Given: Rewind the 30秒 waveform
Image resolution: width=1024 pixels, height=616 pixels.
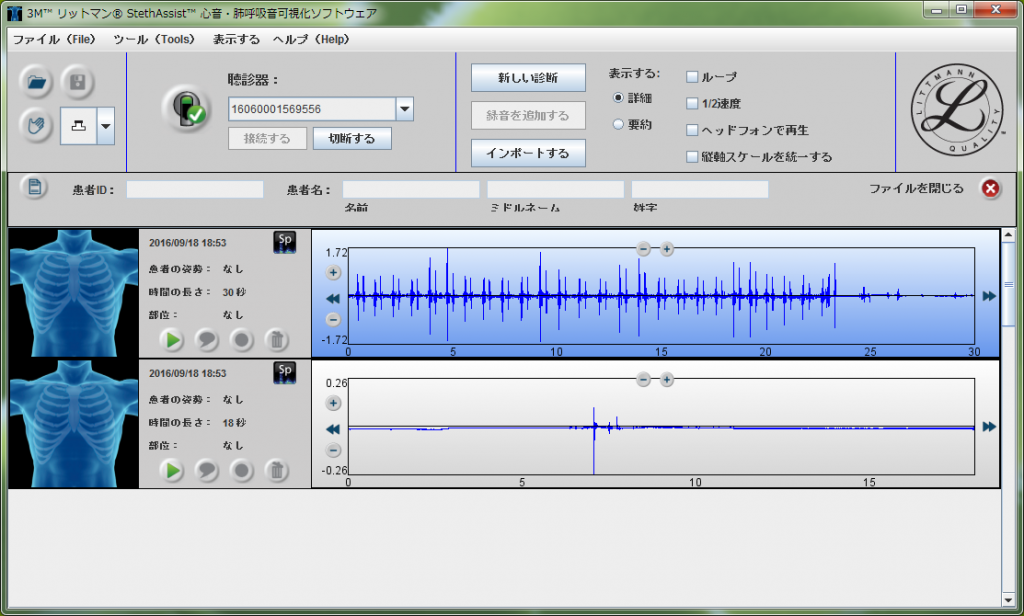Looking at the screenshot, I should pyautogui.click(x=333, y=298).
